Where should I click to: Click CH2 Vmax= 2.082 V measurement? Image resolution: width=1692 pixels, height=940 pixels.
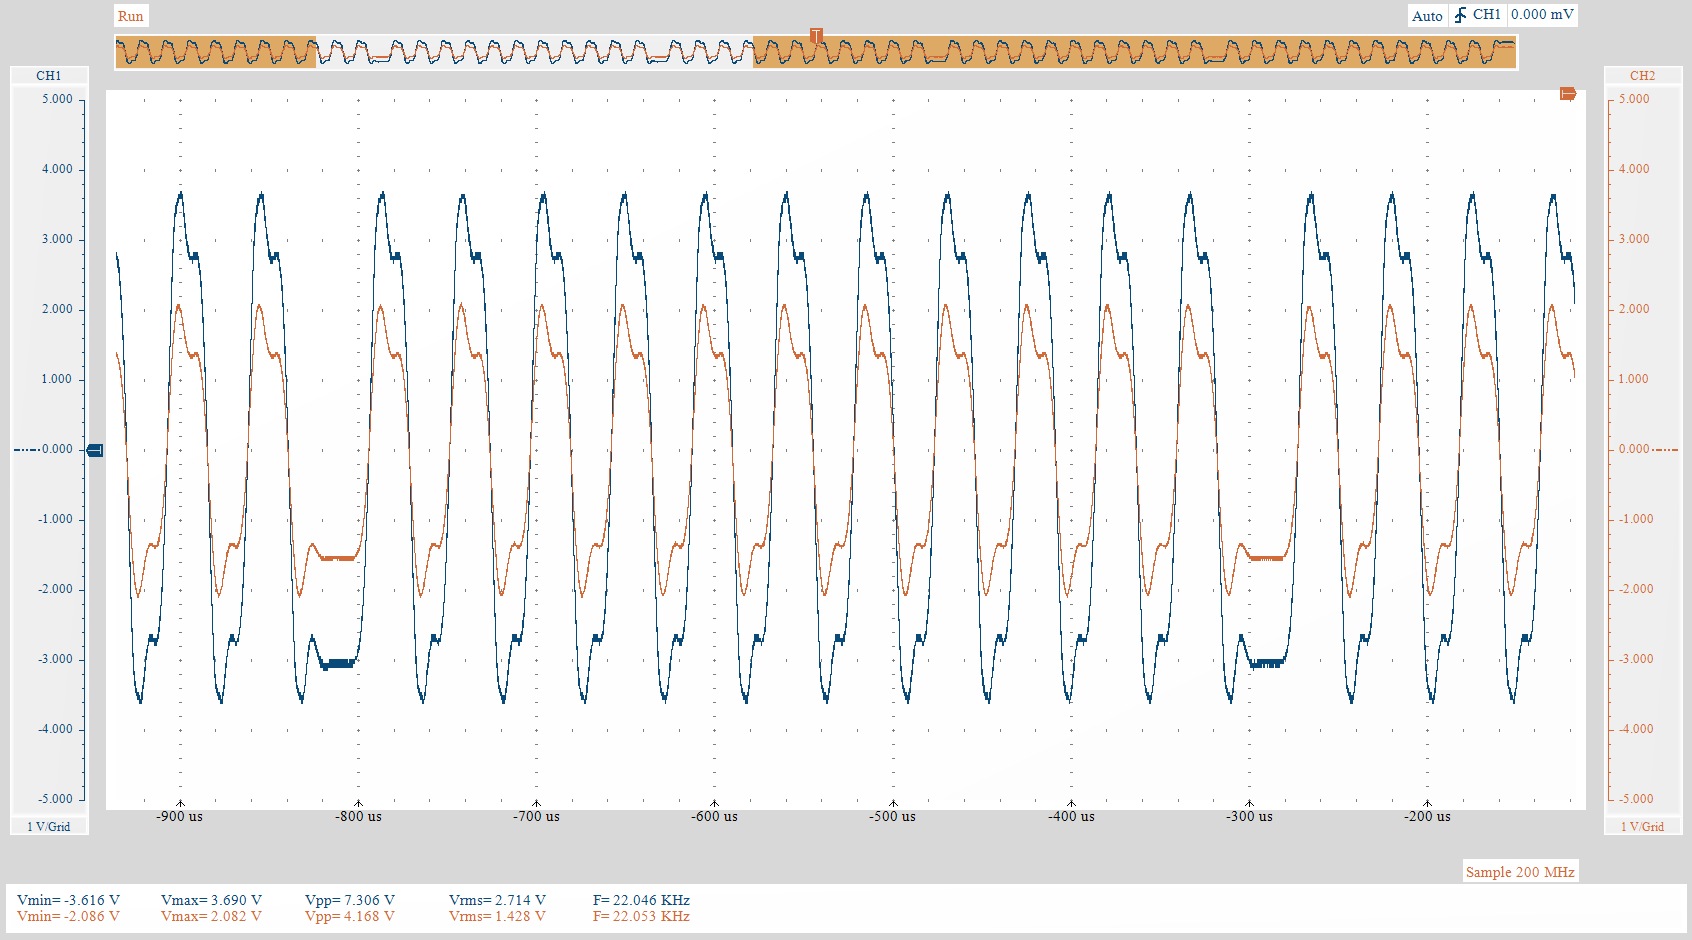[x=211, y=916]
